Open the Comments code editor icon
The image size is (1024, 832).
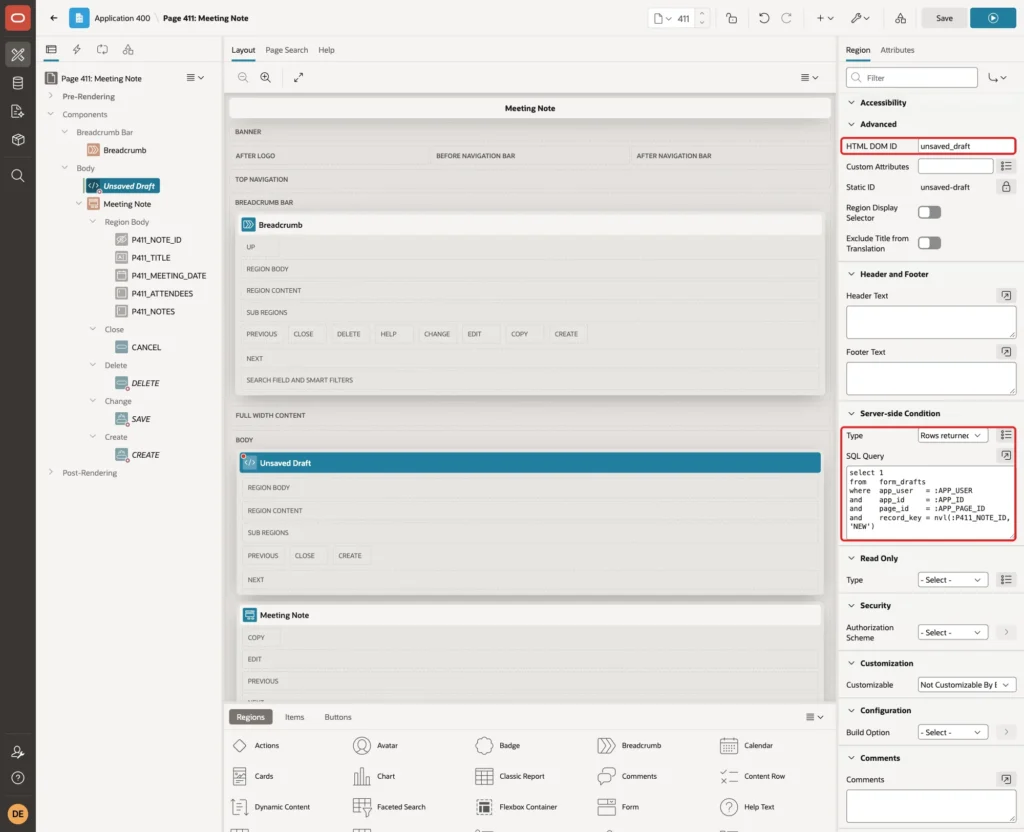pyautogui.click(x=1006, y=779)
